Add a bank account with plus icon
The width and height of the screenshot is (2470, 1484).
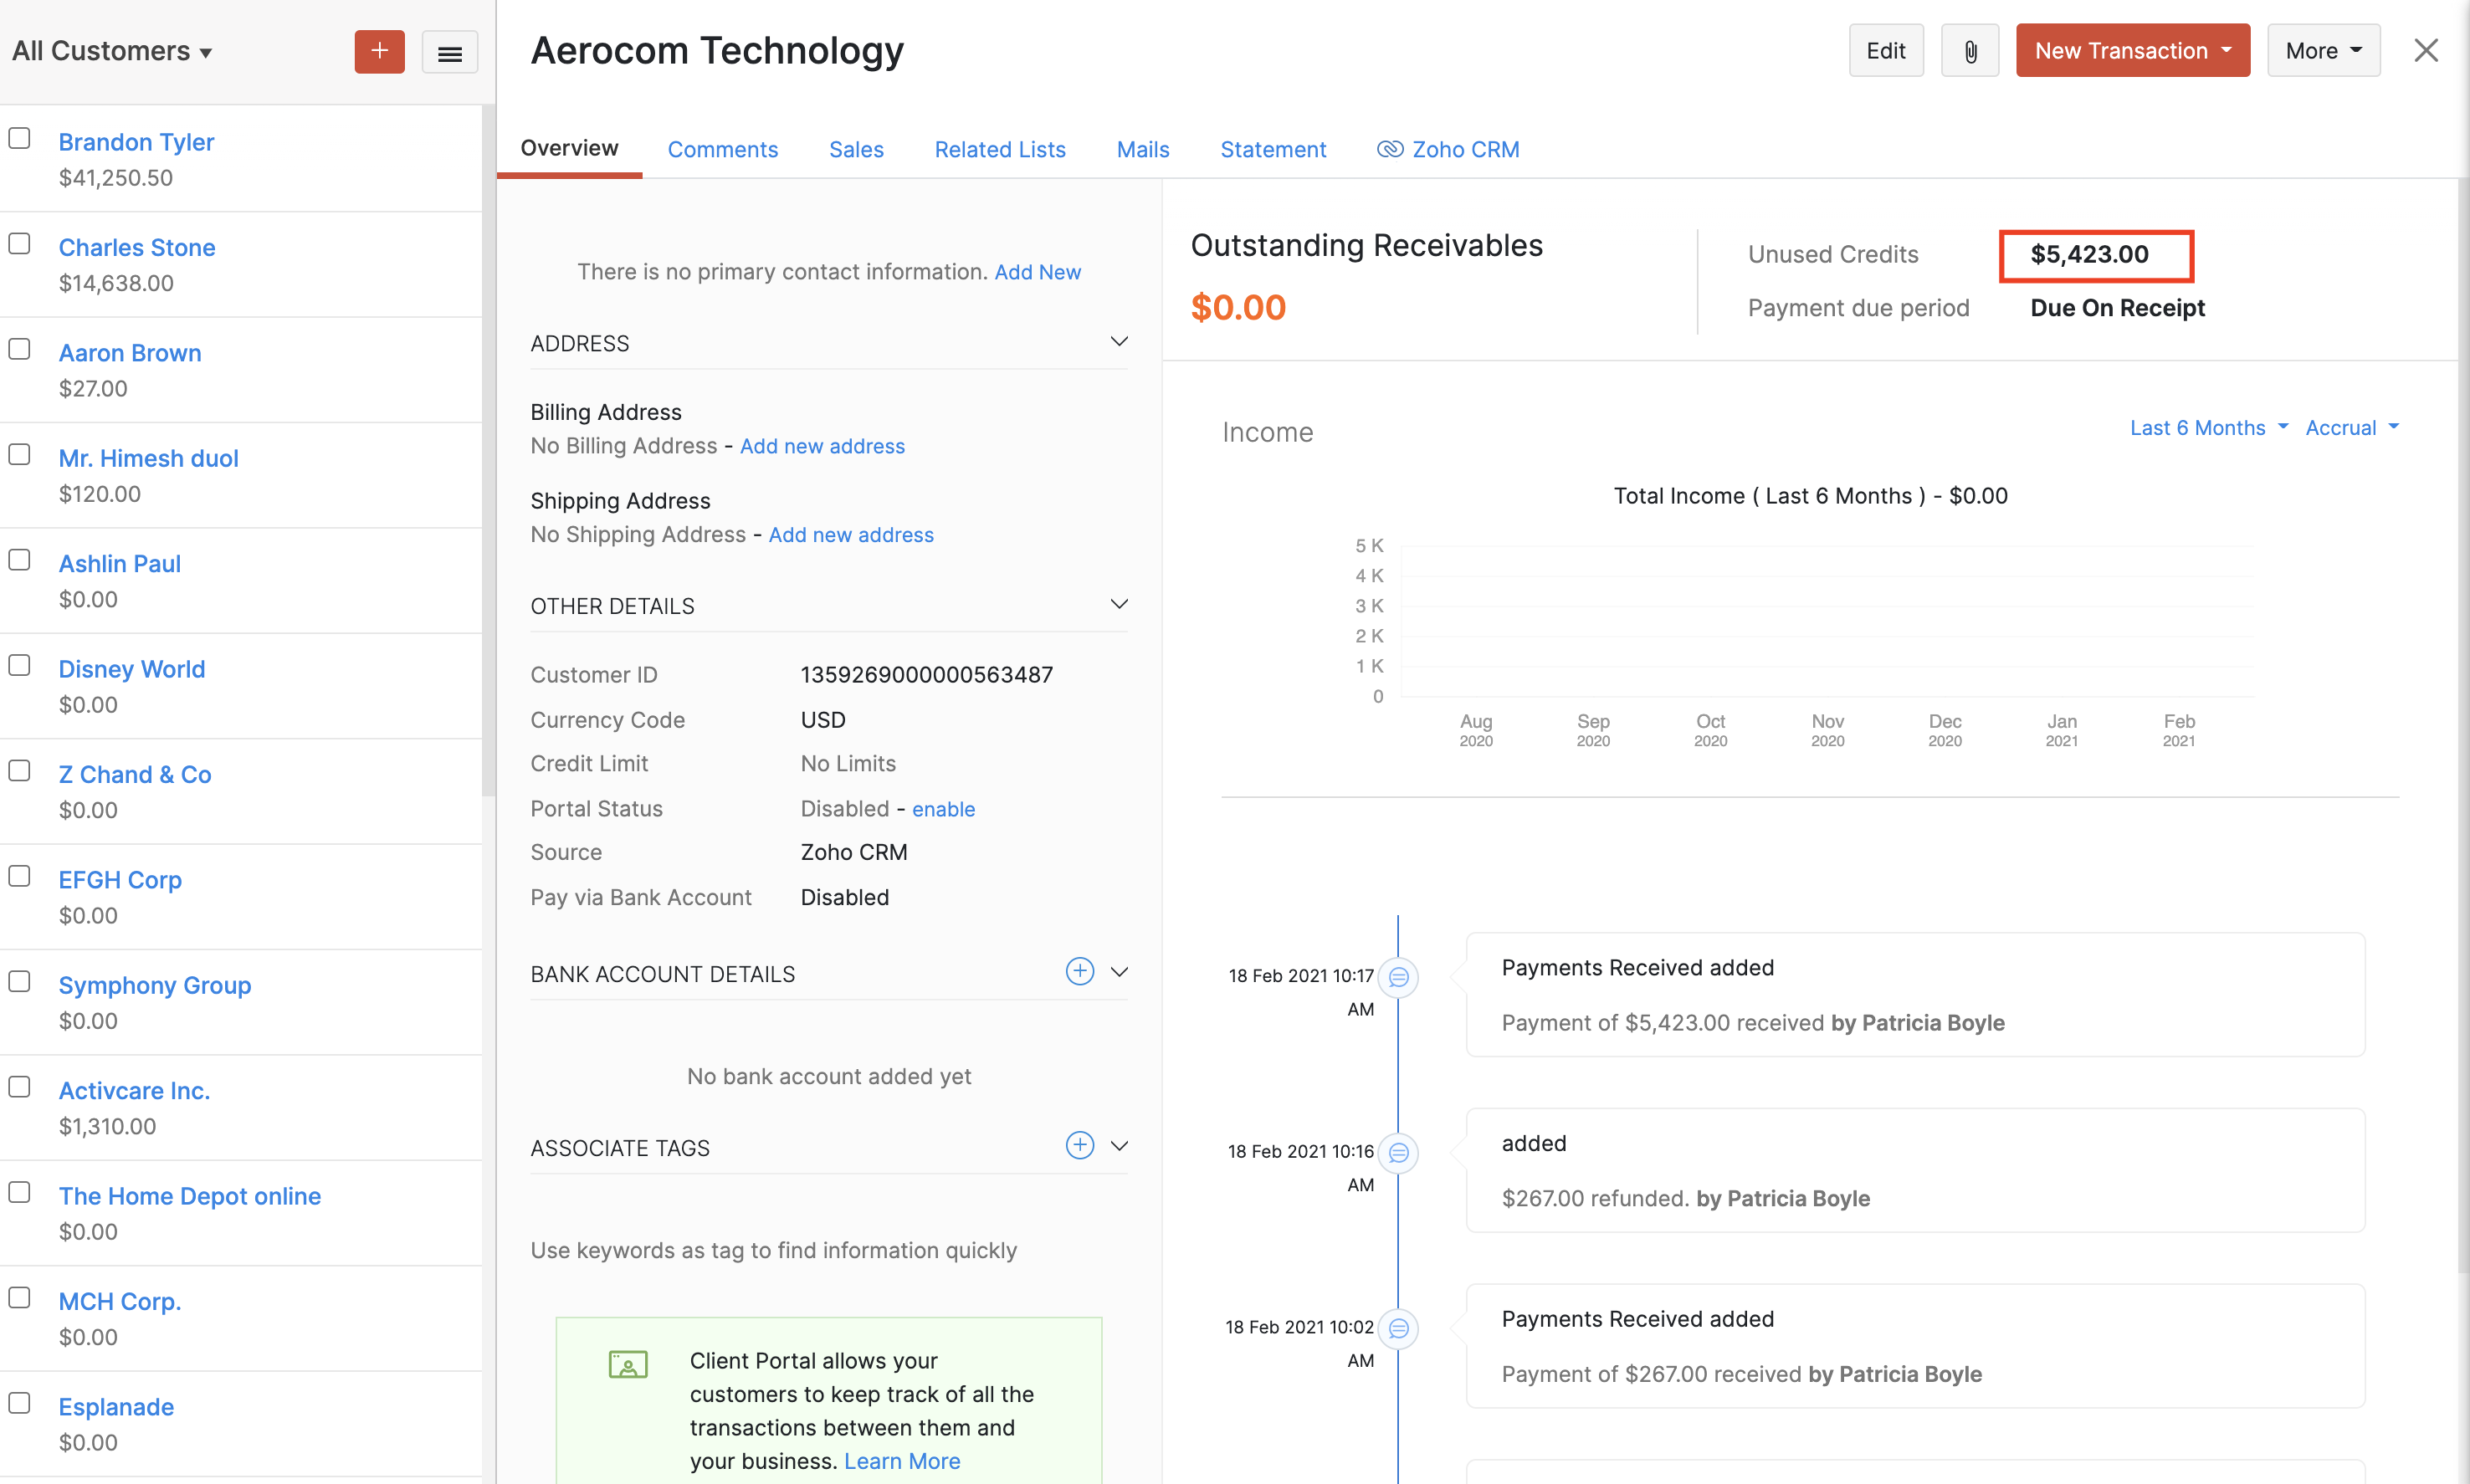1079,971
